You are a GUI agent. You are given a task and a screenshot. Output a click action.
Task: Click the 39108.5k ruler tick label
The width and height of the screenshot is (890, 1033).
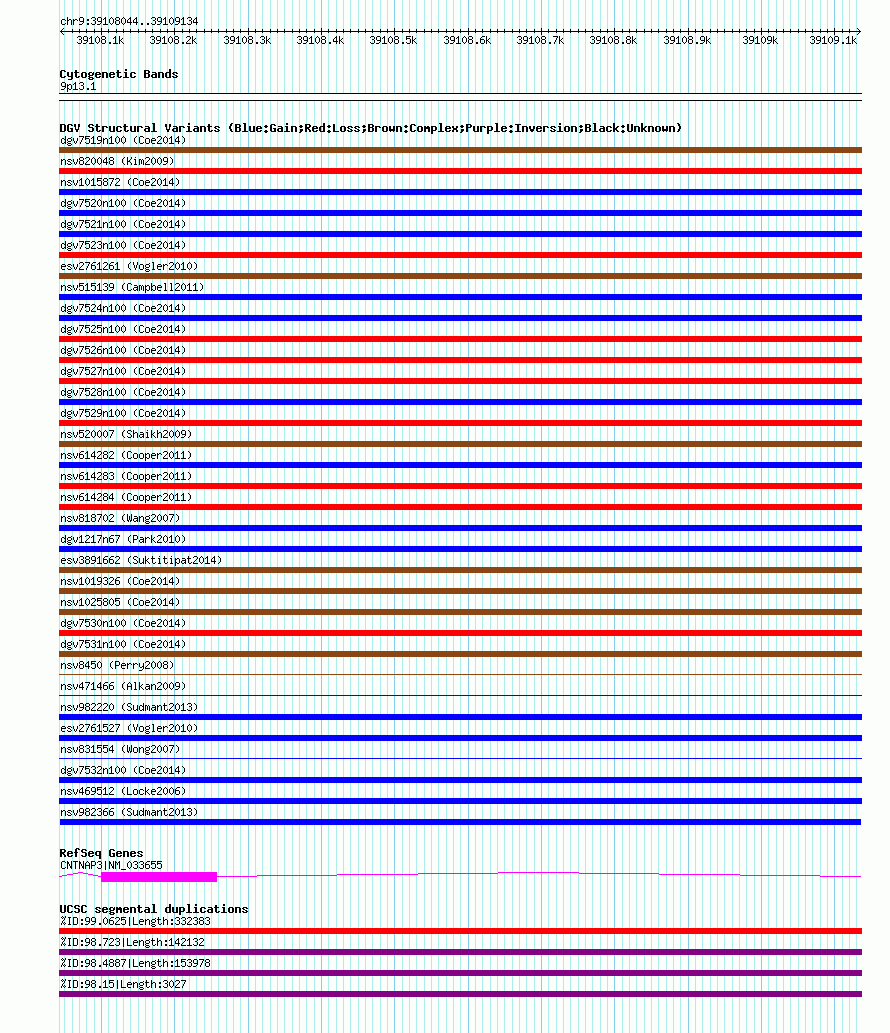click(x=393, y=40)
